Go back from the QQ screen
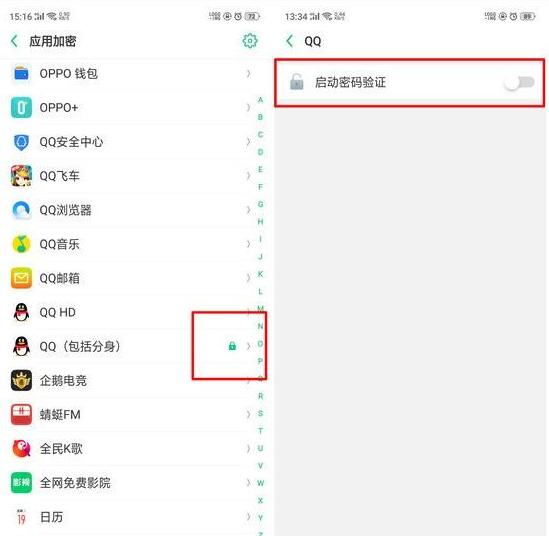The height and width of the screenshot is (536, 549). (x=290, y=41)
